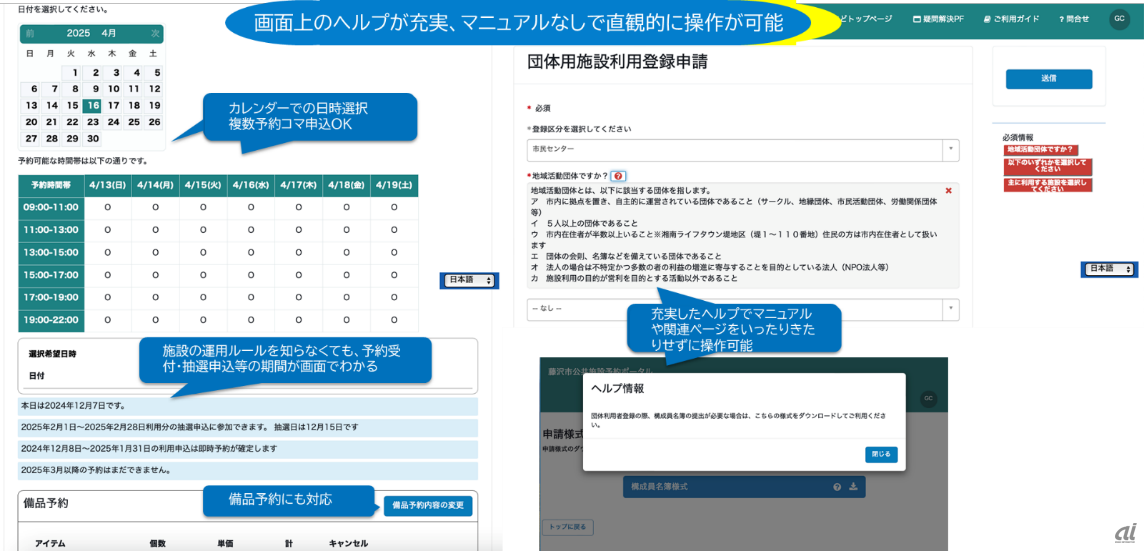Go to next month with 次 in calendar

point(155,34)
